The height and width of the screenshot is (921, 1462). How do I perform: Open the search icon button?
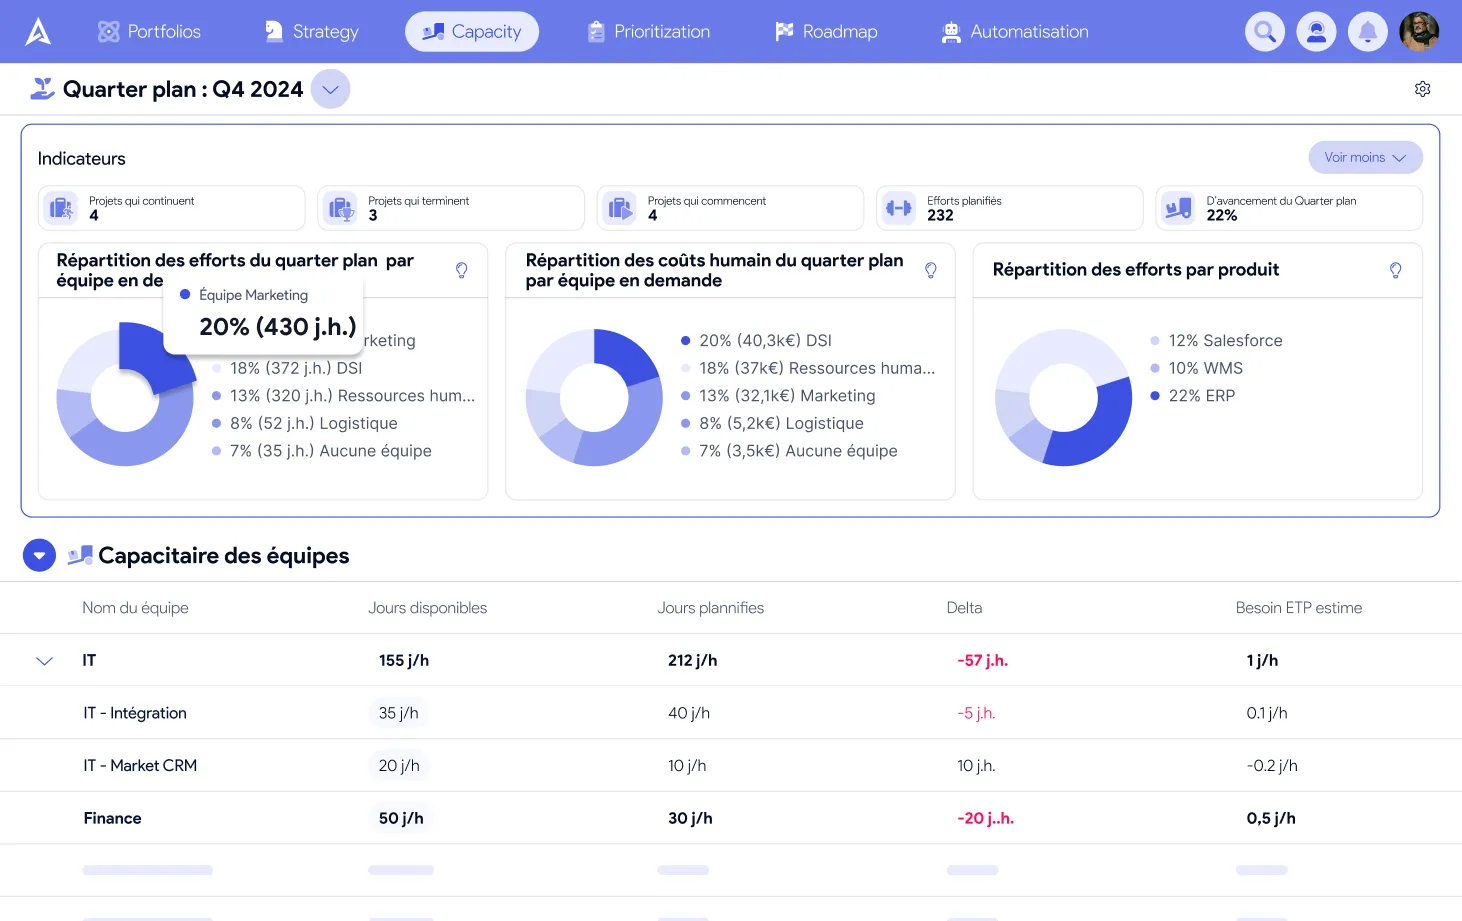point(1265,32)
